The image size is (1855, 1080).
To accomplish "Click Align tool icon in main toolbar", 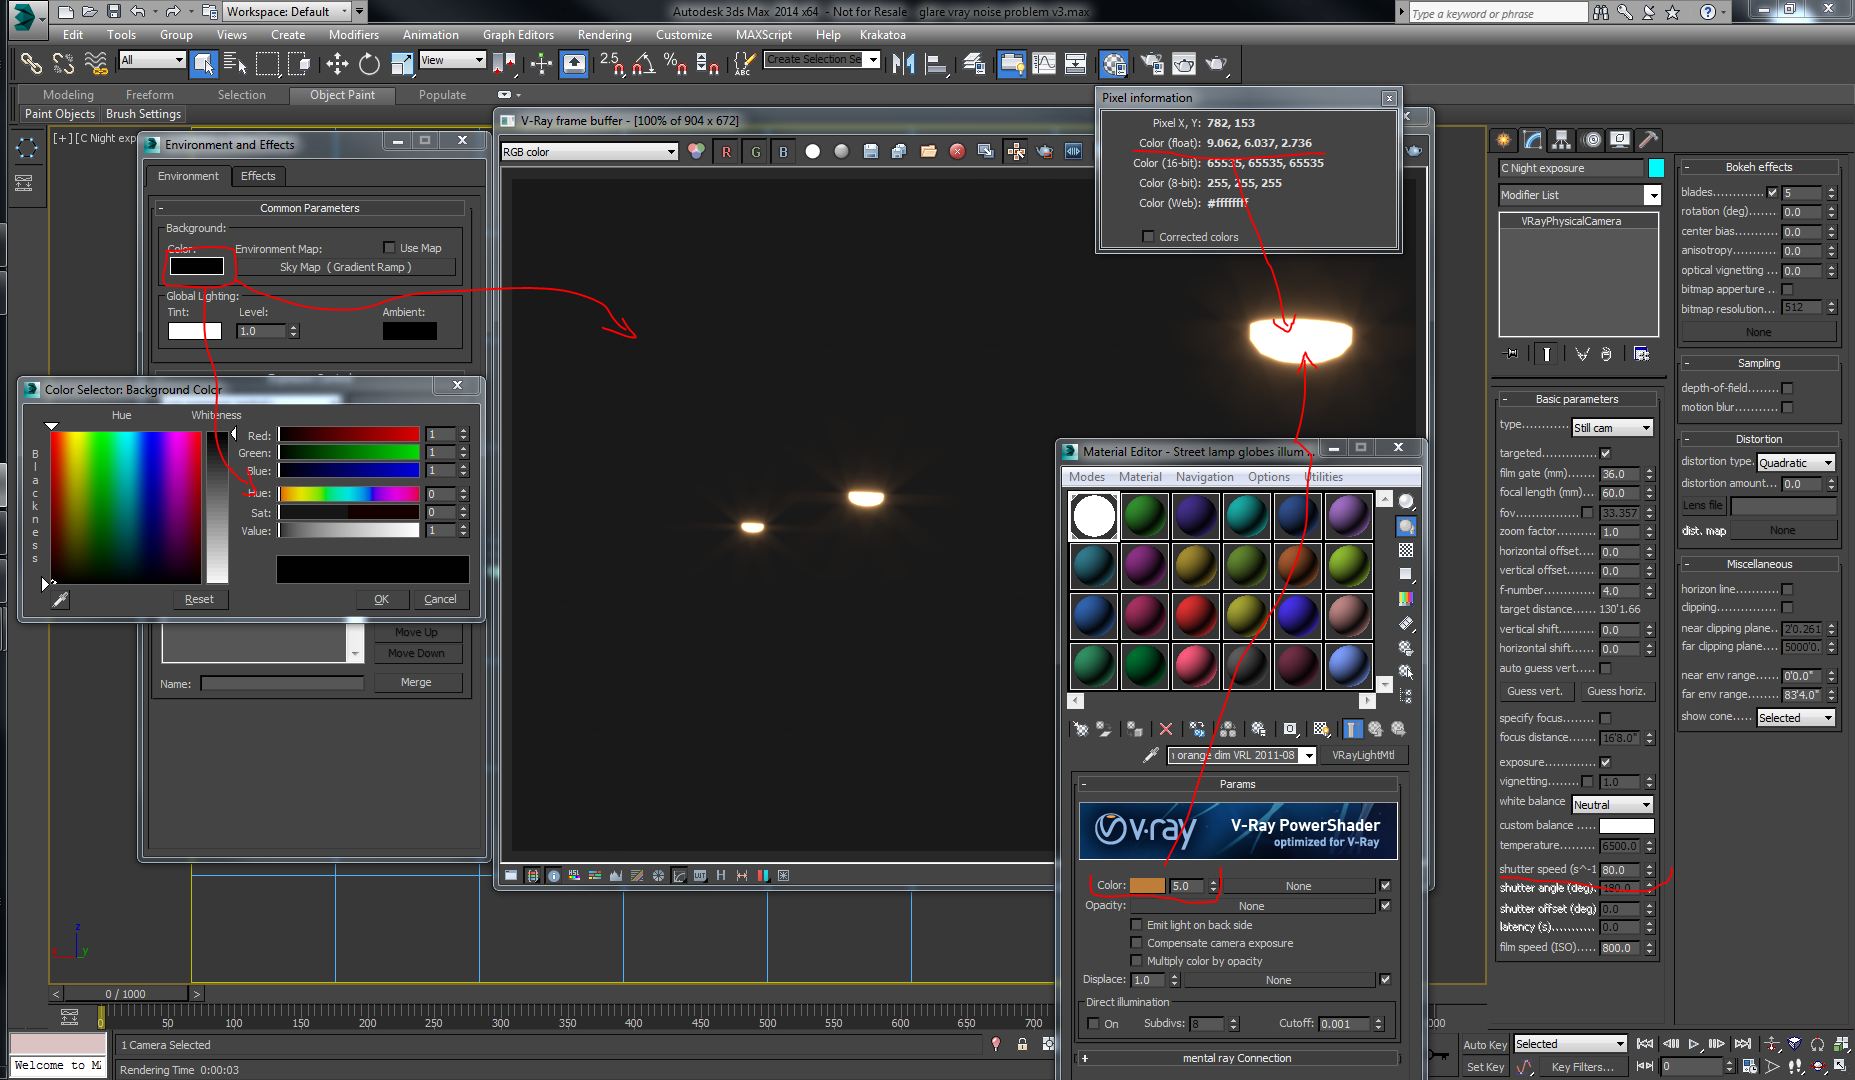I will (937, 64).
